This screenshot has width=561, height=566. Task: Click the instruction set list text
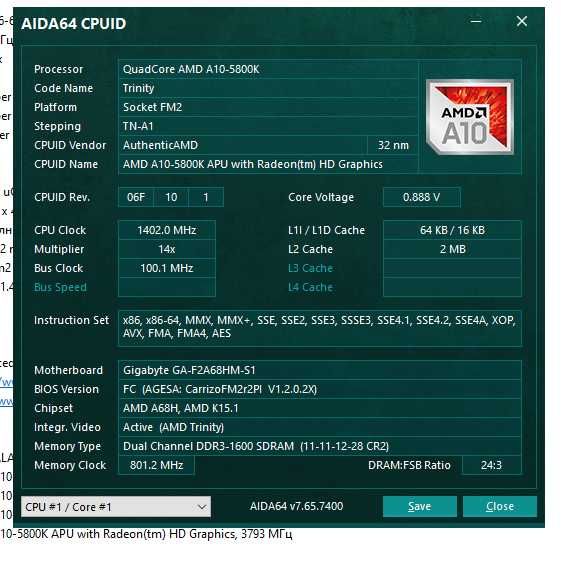coord(319,327)
